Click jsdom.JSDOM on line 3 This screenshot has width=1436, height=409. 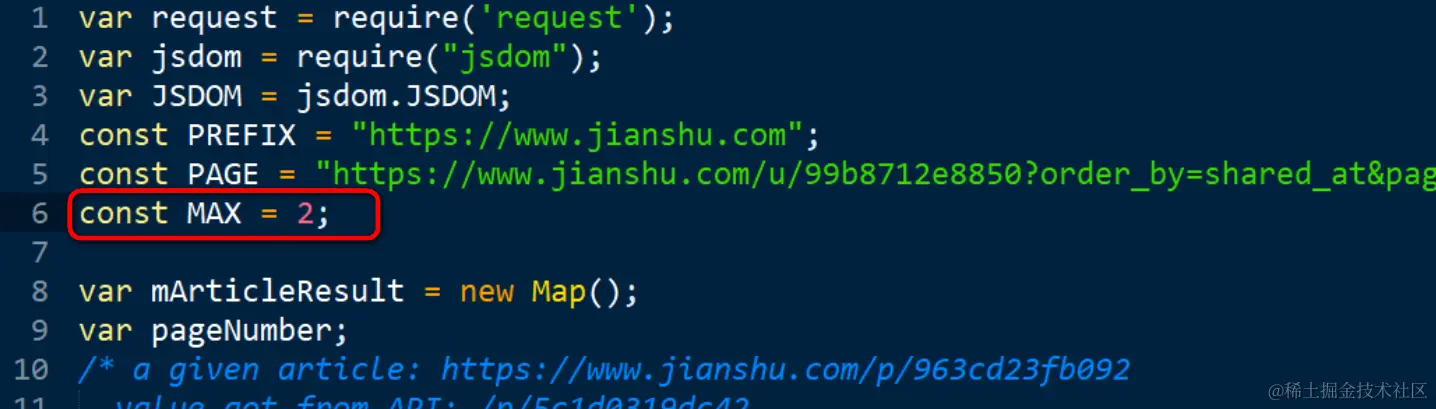point(404,96)
